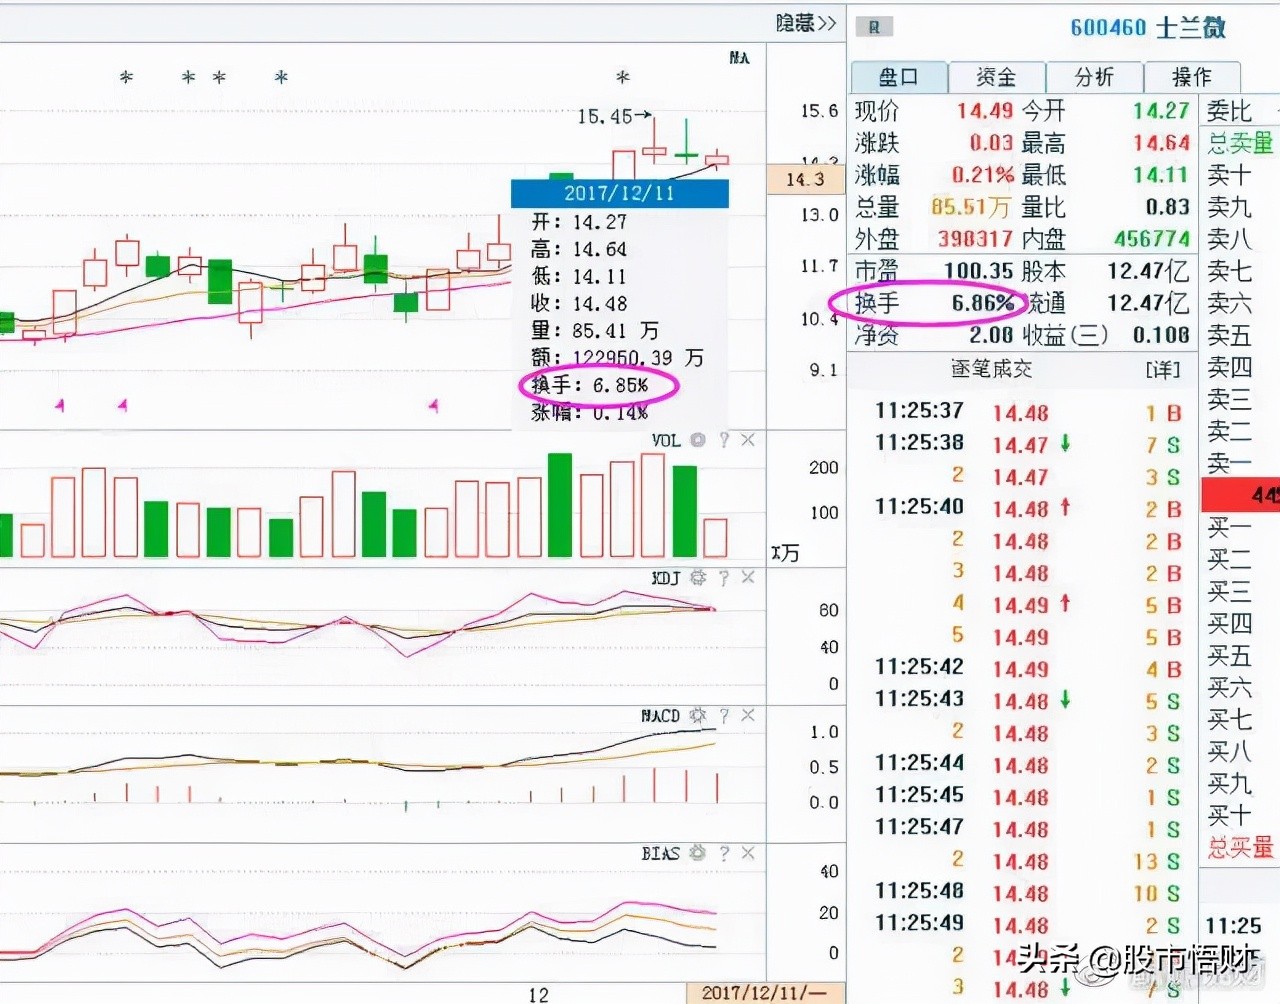Viewport: 1280px width, 1004px height.
Task: Switch to the 资金 tab
Action: pos(996,77)
